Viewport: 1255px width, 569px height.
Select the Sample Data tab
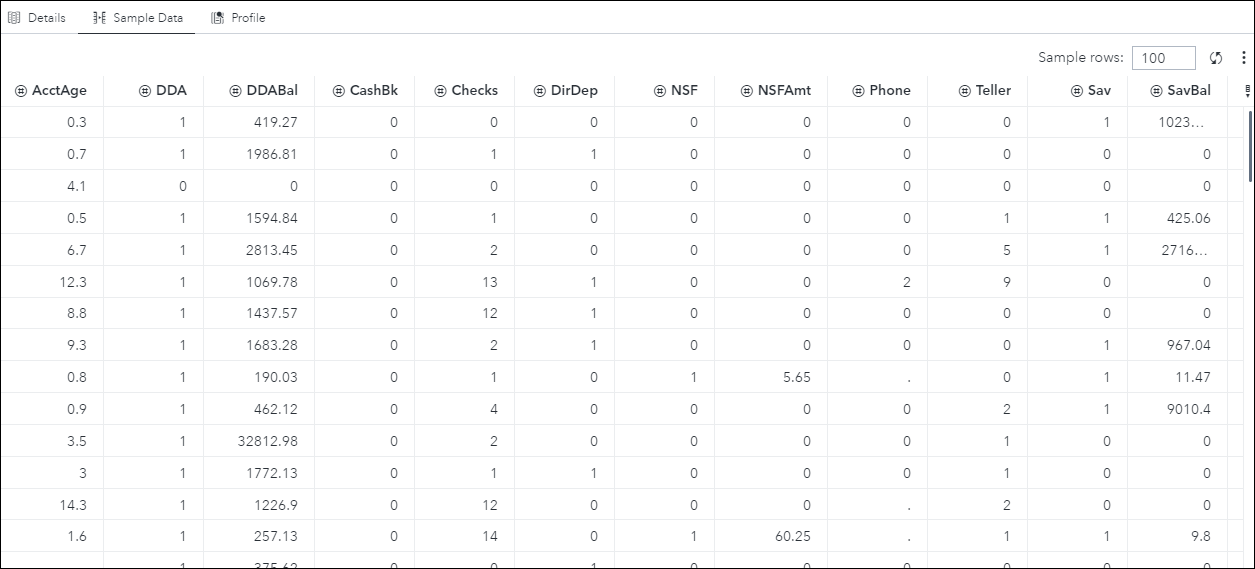(x=137, y=18)
